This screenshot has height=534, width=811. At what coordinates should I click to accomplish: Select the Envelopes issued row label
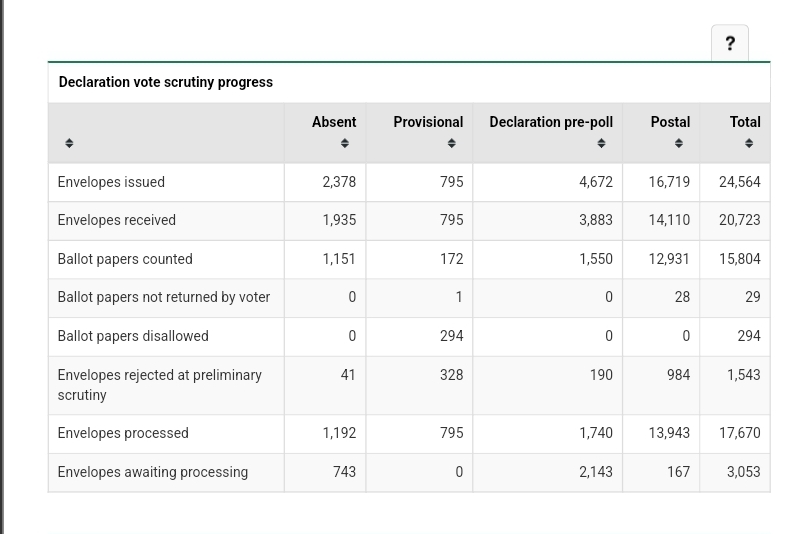tap(111, 182)
